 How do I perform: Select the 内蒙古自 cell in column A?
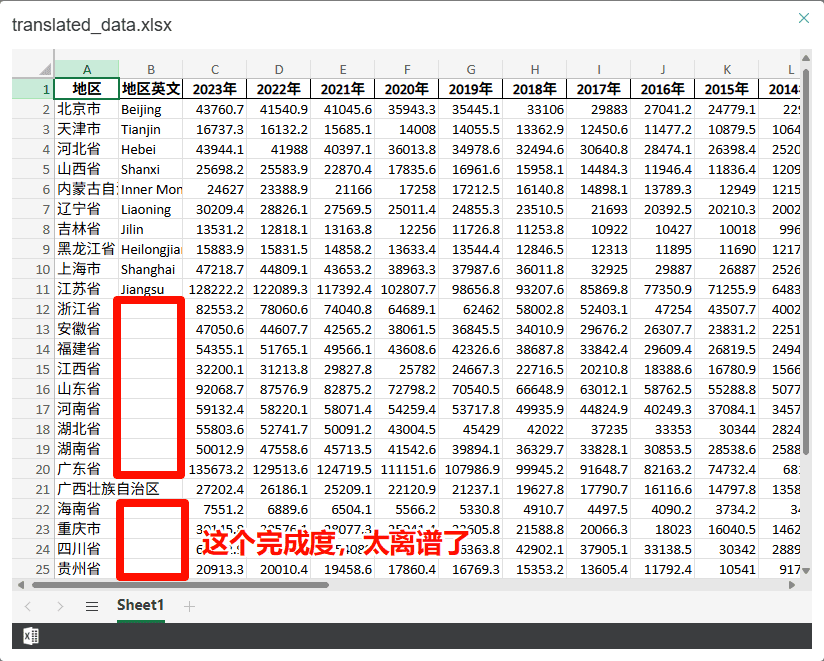coord(87,189)
